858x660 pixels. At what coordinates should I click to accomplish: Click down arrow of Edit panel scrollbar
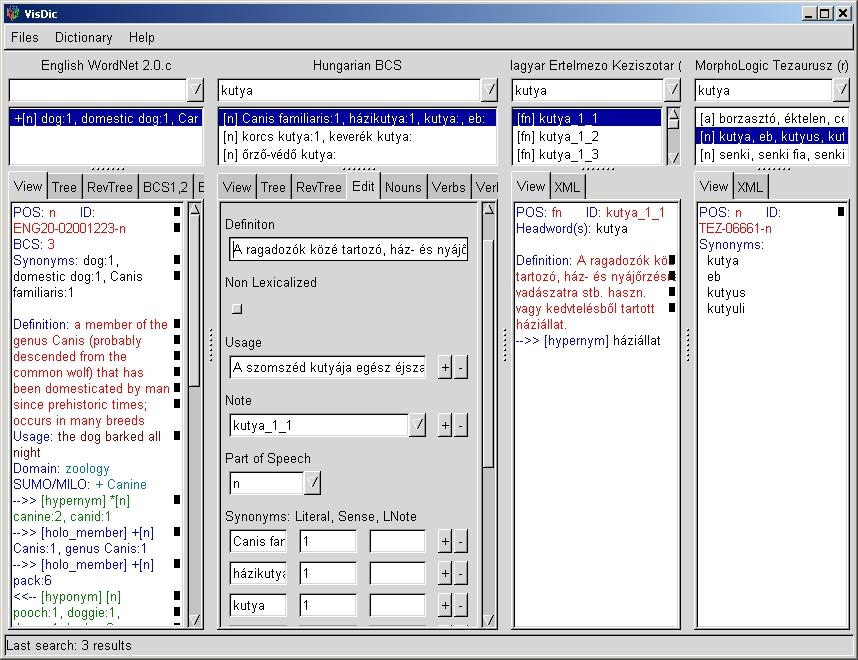pos(489,620)
